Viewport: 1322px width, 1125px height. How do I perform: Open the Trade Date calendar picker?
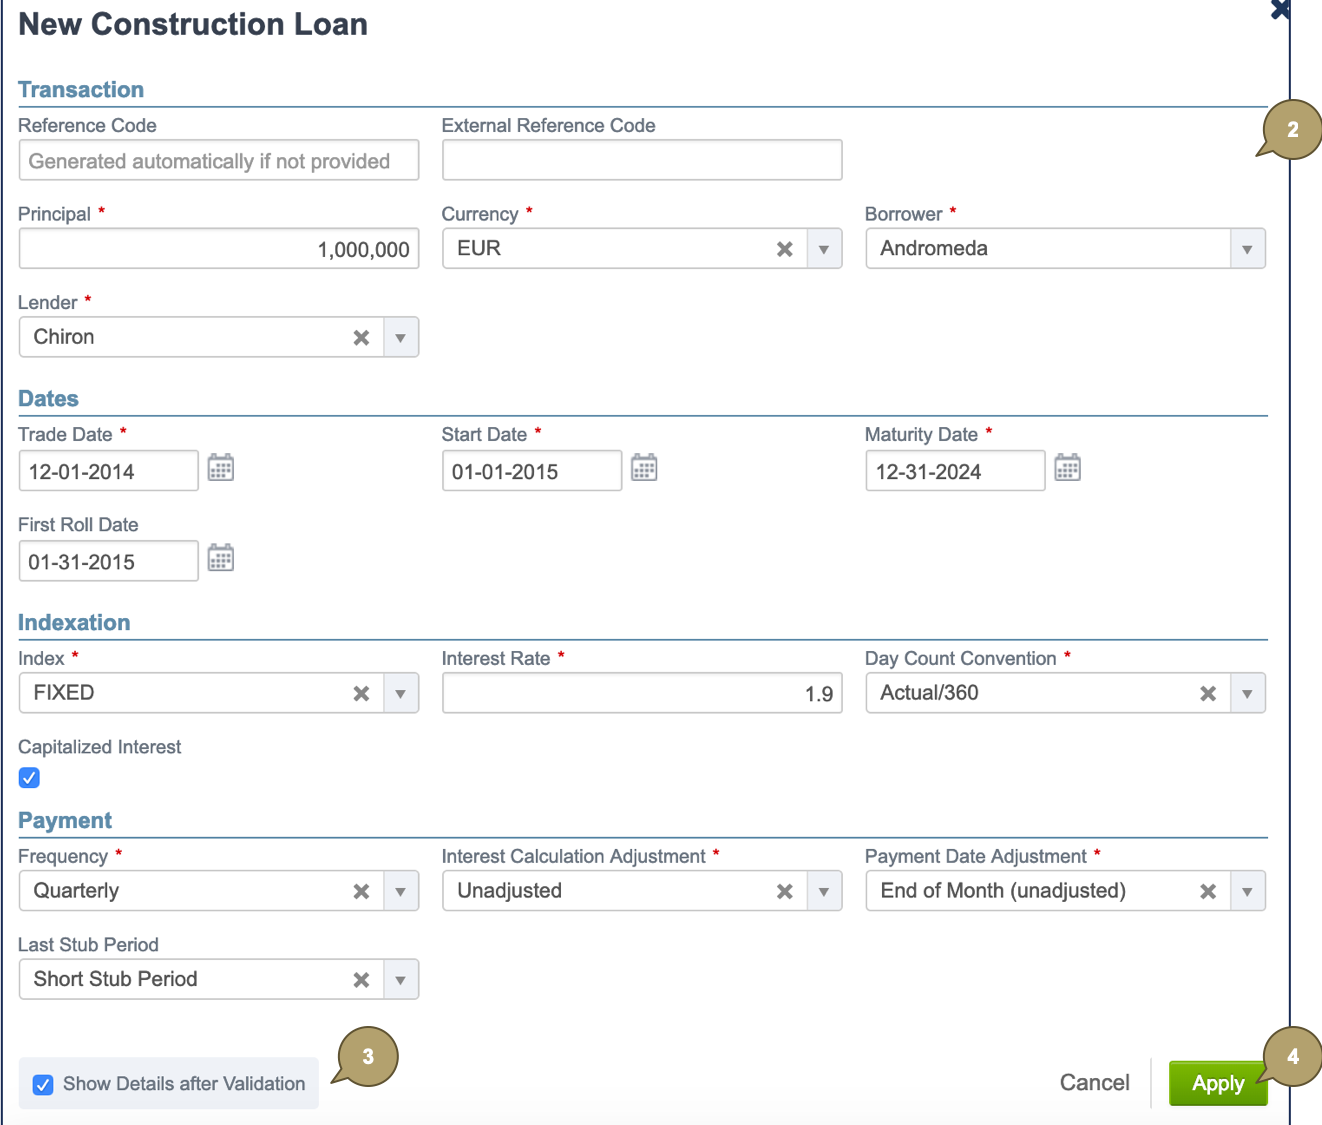pos(220,468)
